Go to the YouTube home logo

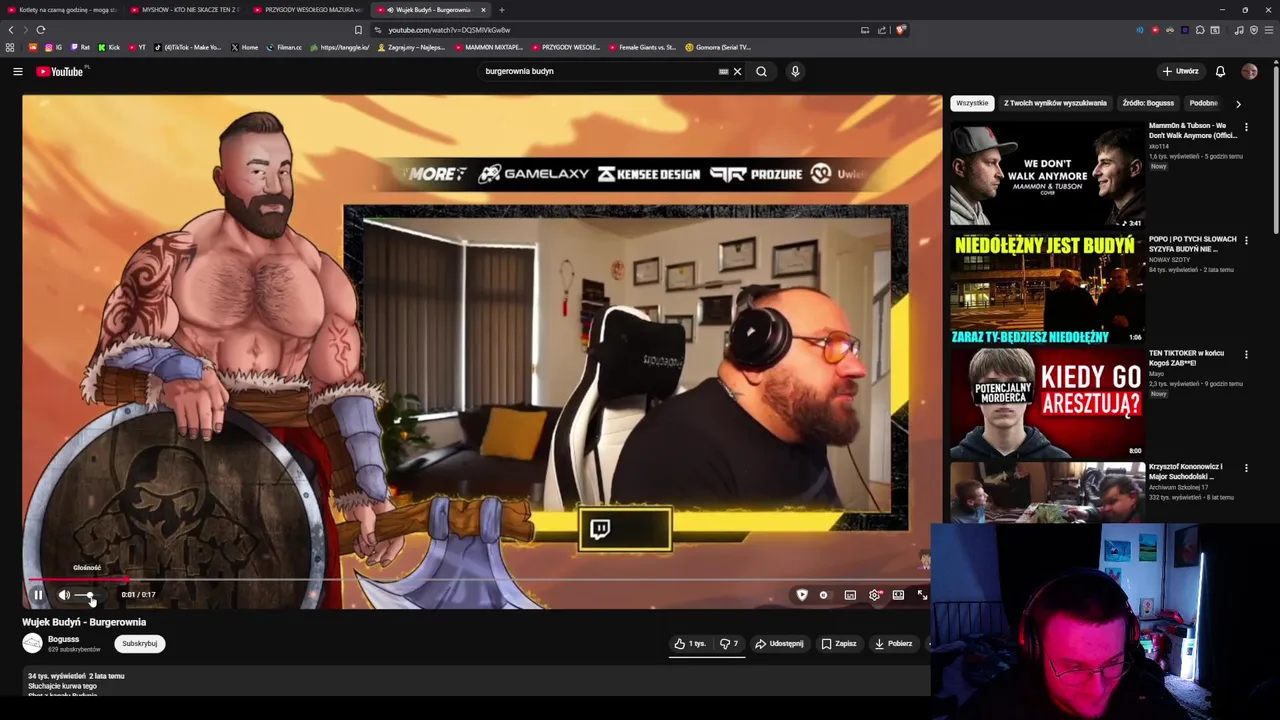[x=61, y=71]
